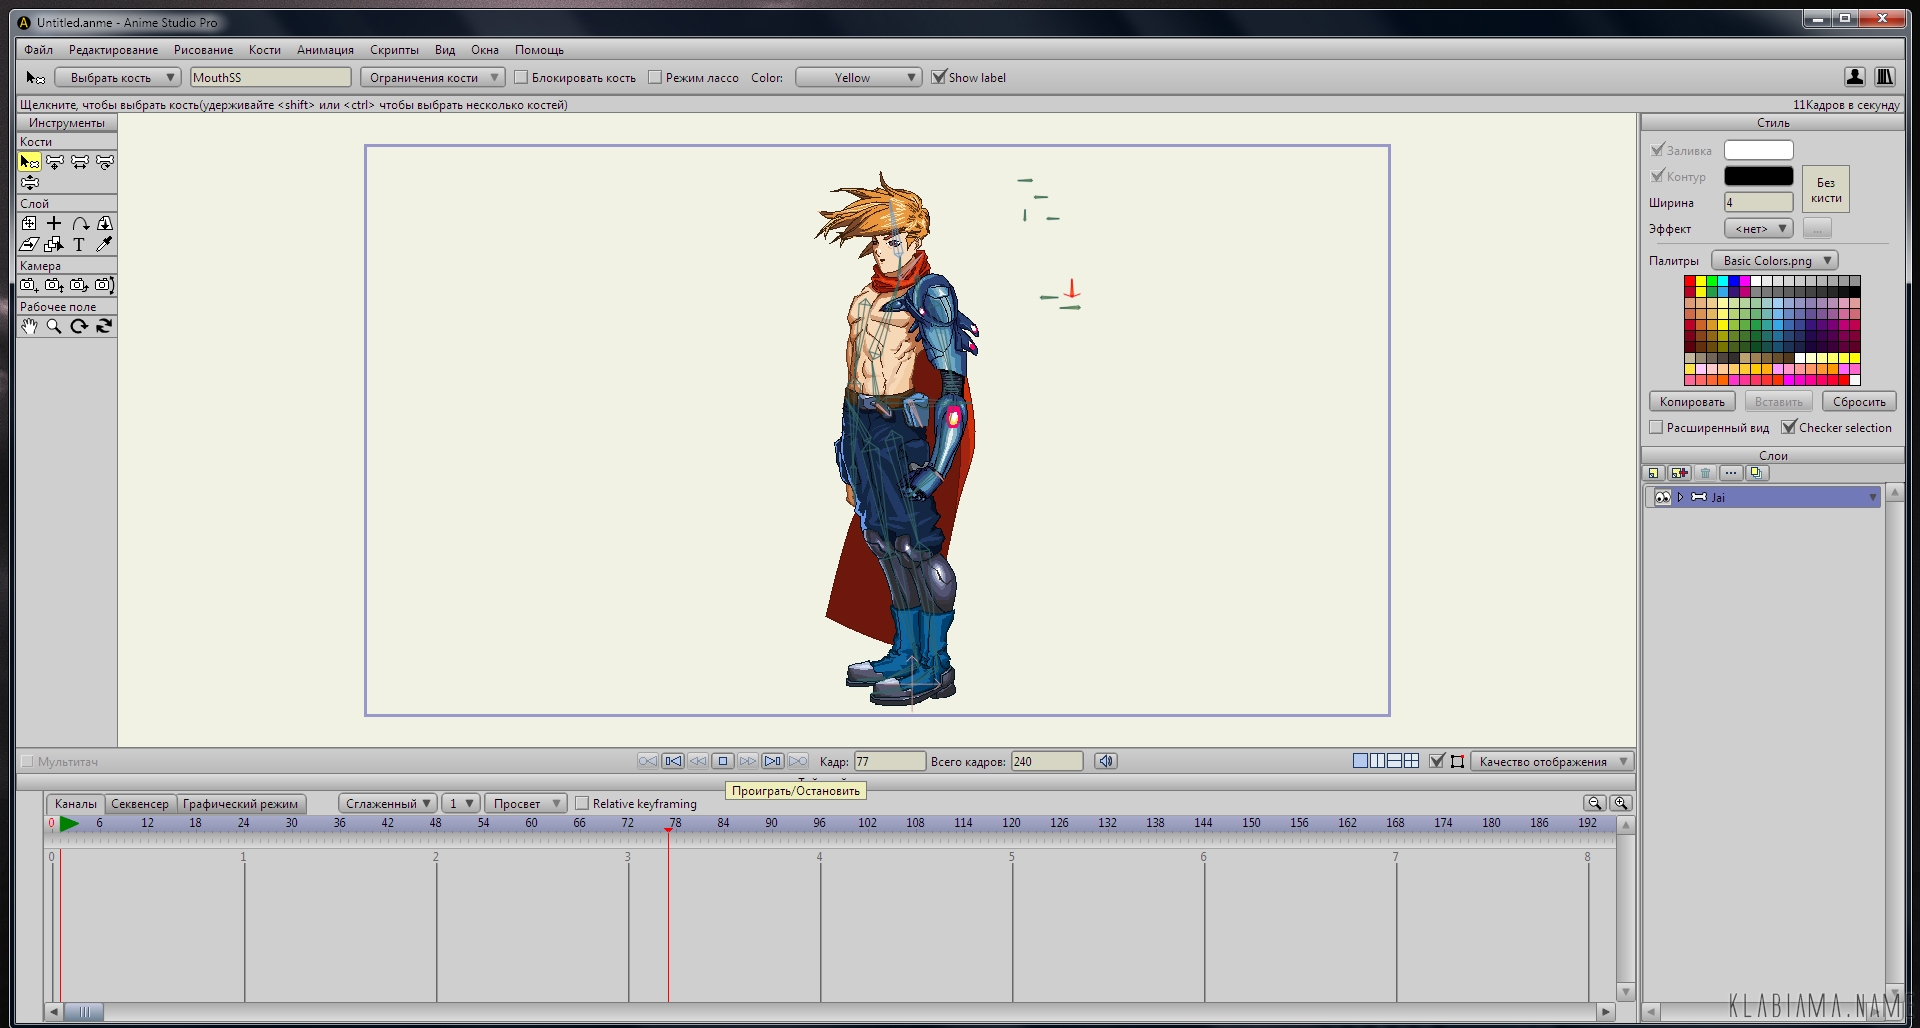
Task: Select the Translate Bone tool
Action: (54, 162)
